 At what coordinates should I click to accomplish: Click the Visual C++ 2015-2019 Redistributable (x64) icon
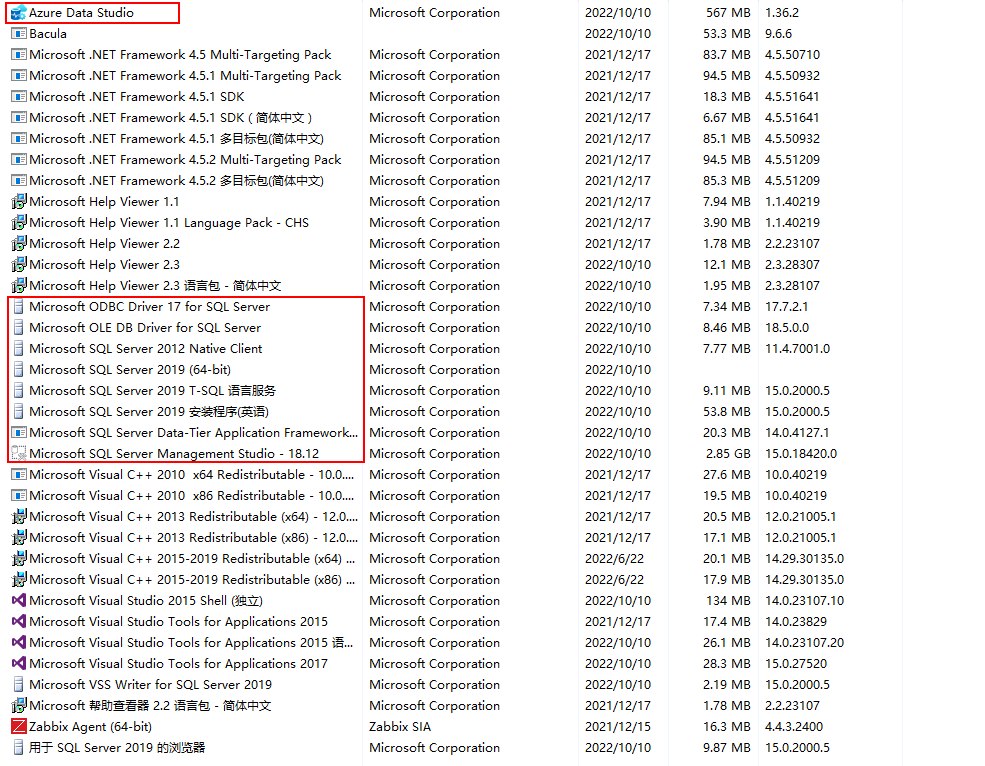(x=19, y=559)
